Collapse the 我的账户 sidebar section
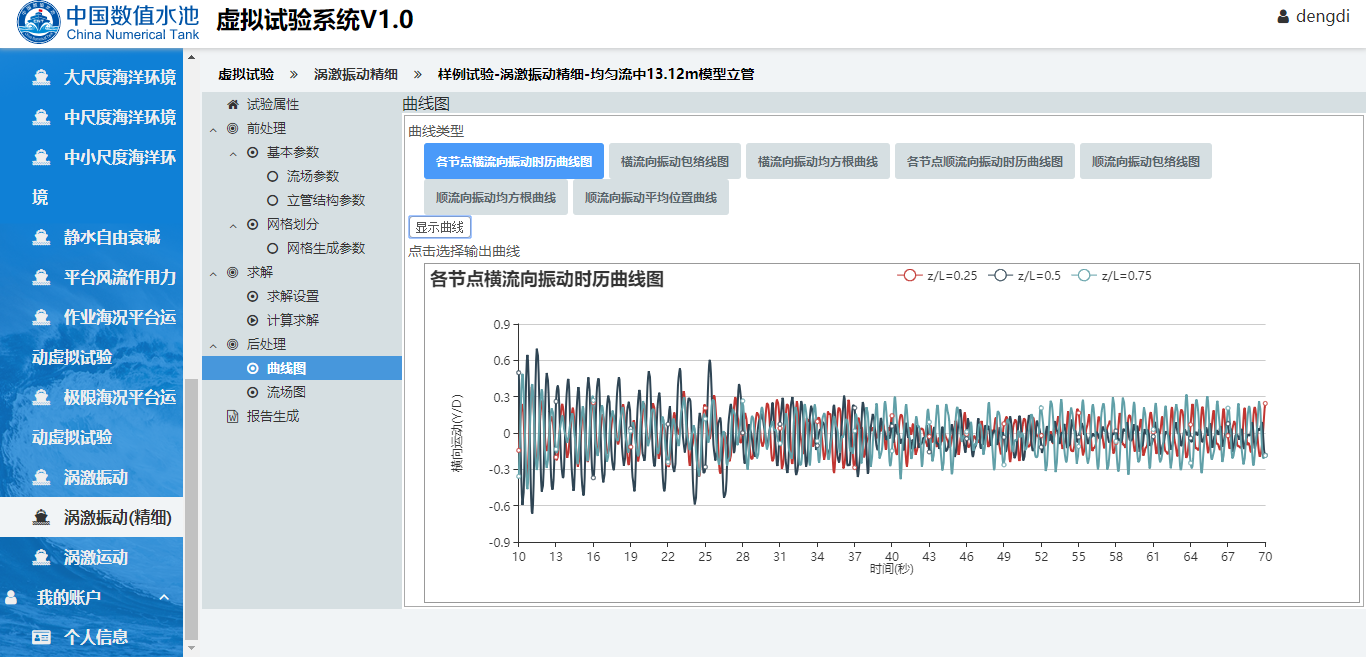 [164, 598]
